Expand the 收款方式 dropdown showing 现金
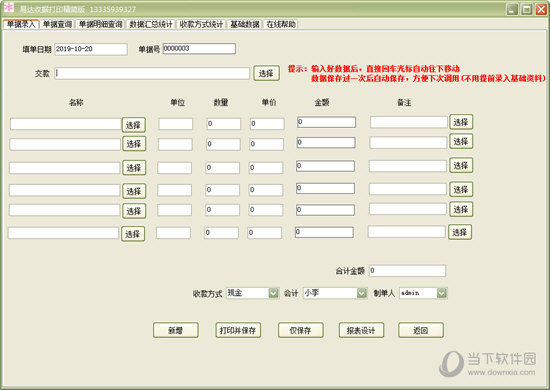 pyautogui.click(x=274, y=293)
